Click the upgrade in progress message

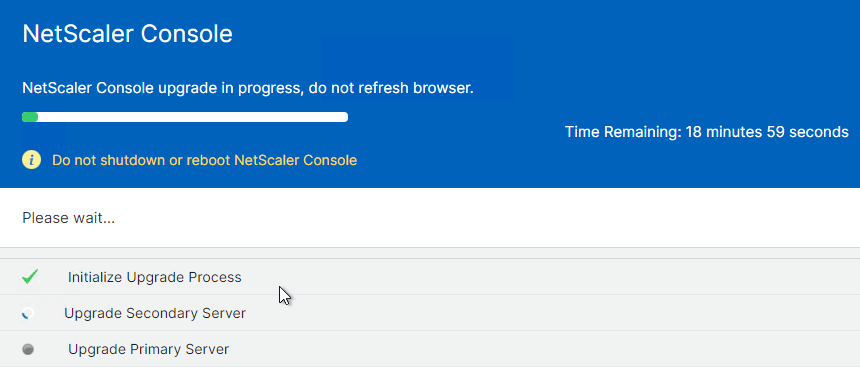tap(248, 88)
